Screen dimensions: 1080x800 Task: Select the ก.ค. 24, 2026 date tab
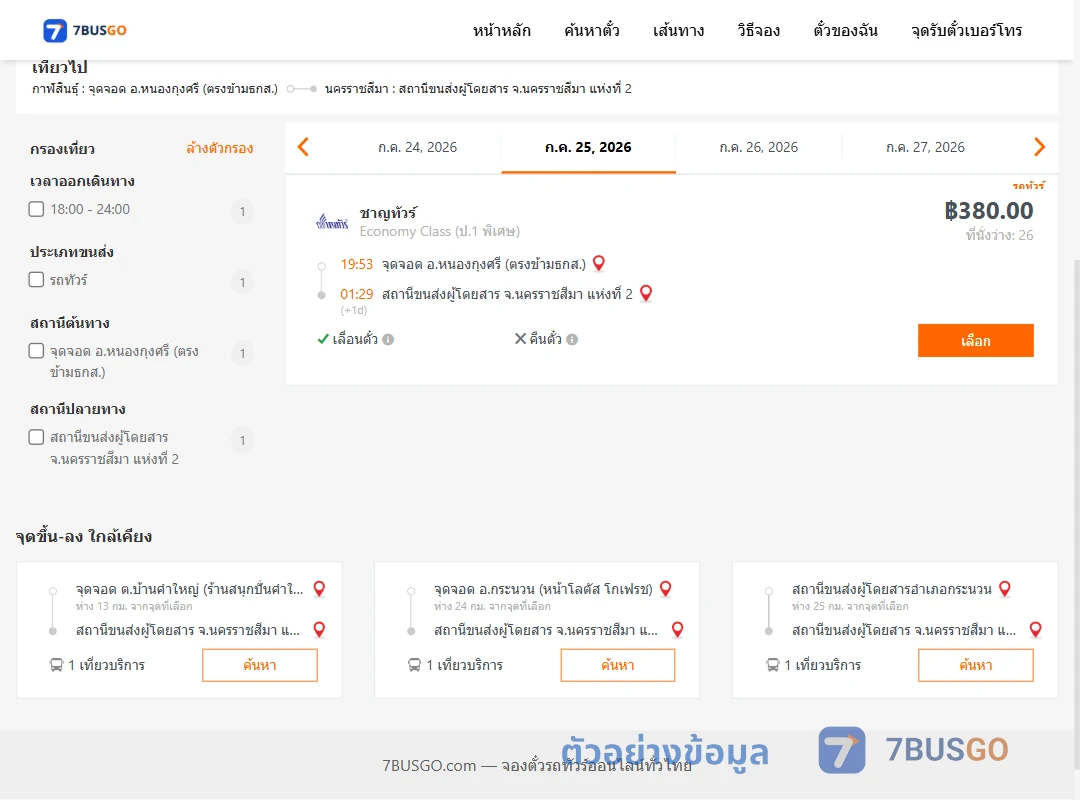[x=417, y=147]
